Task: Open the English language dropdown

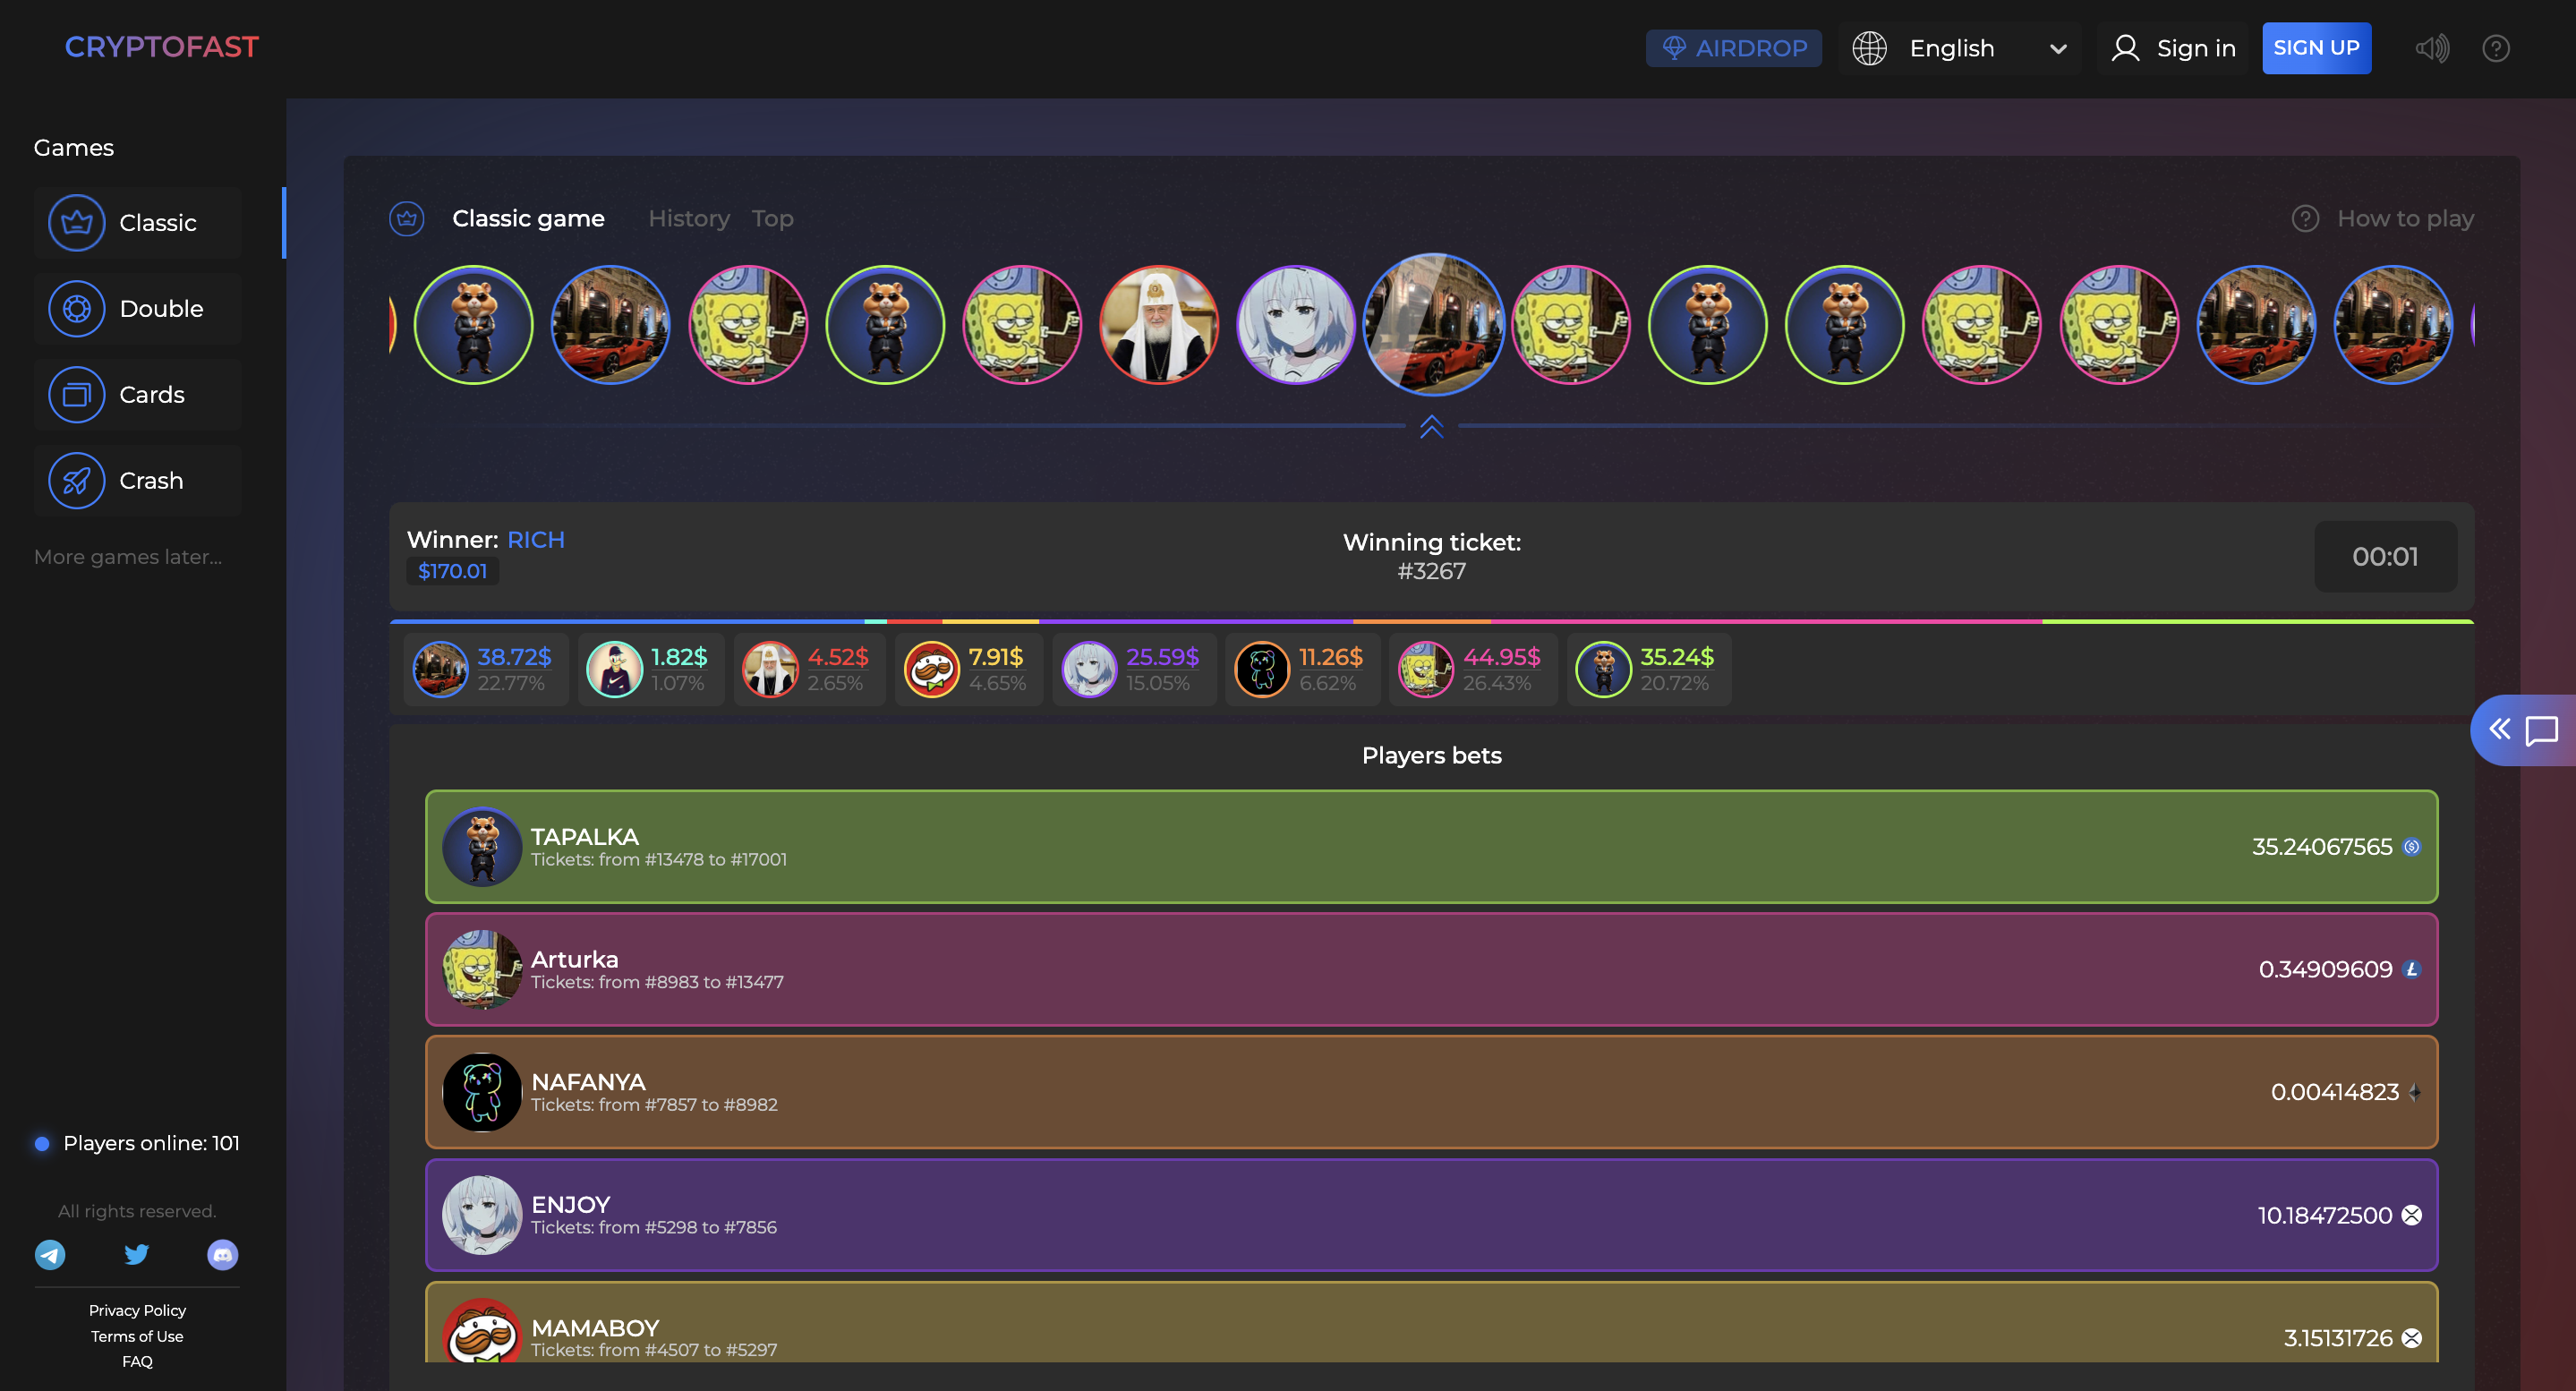Action: (1951, 48)
